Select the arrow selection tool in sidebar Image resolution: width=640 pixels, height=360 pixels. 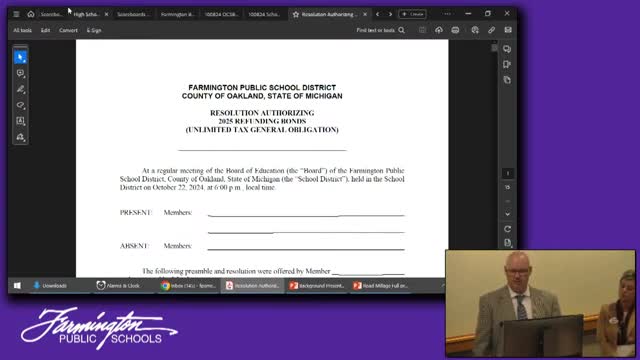tap(20, 57)
